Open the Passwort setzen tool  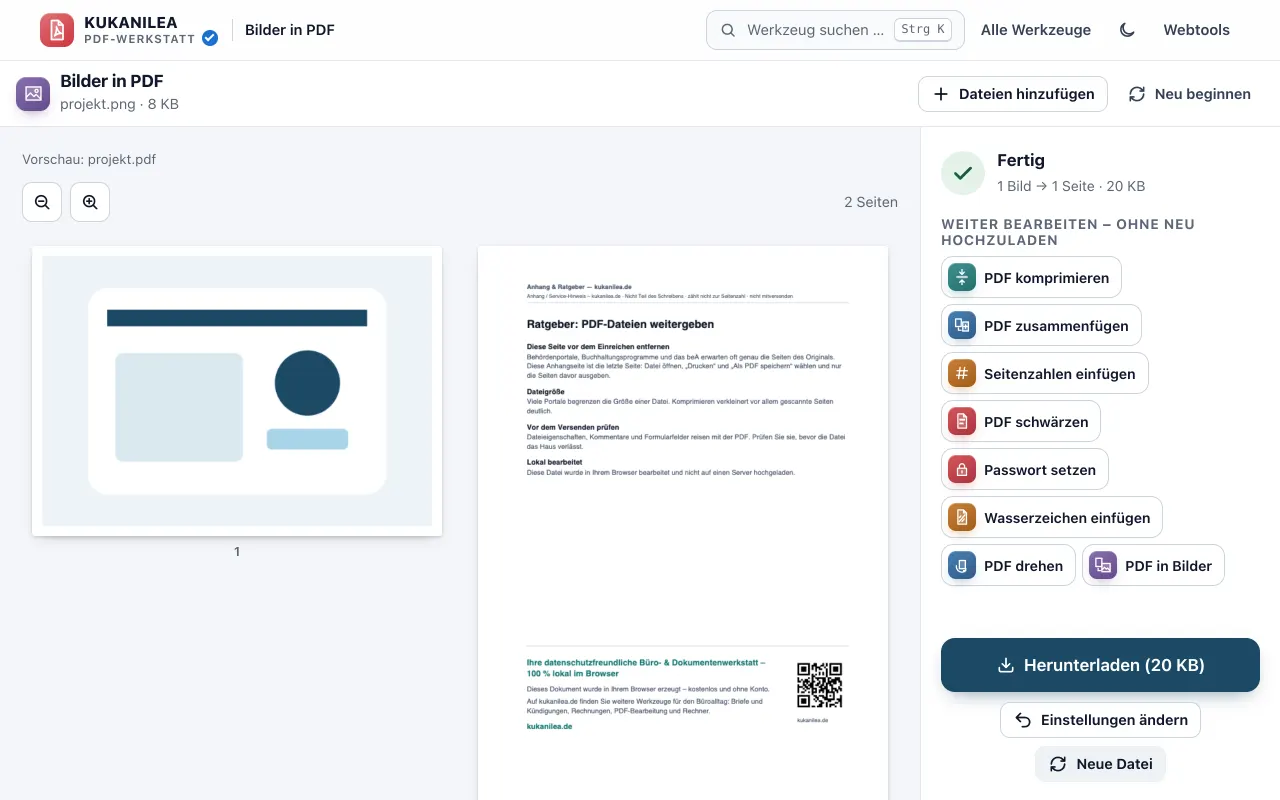pos(1025,470)
